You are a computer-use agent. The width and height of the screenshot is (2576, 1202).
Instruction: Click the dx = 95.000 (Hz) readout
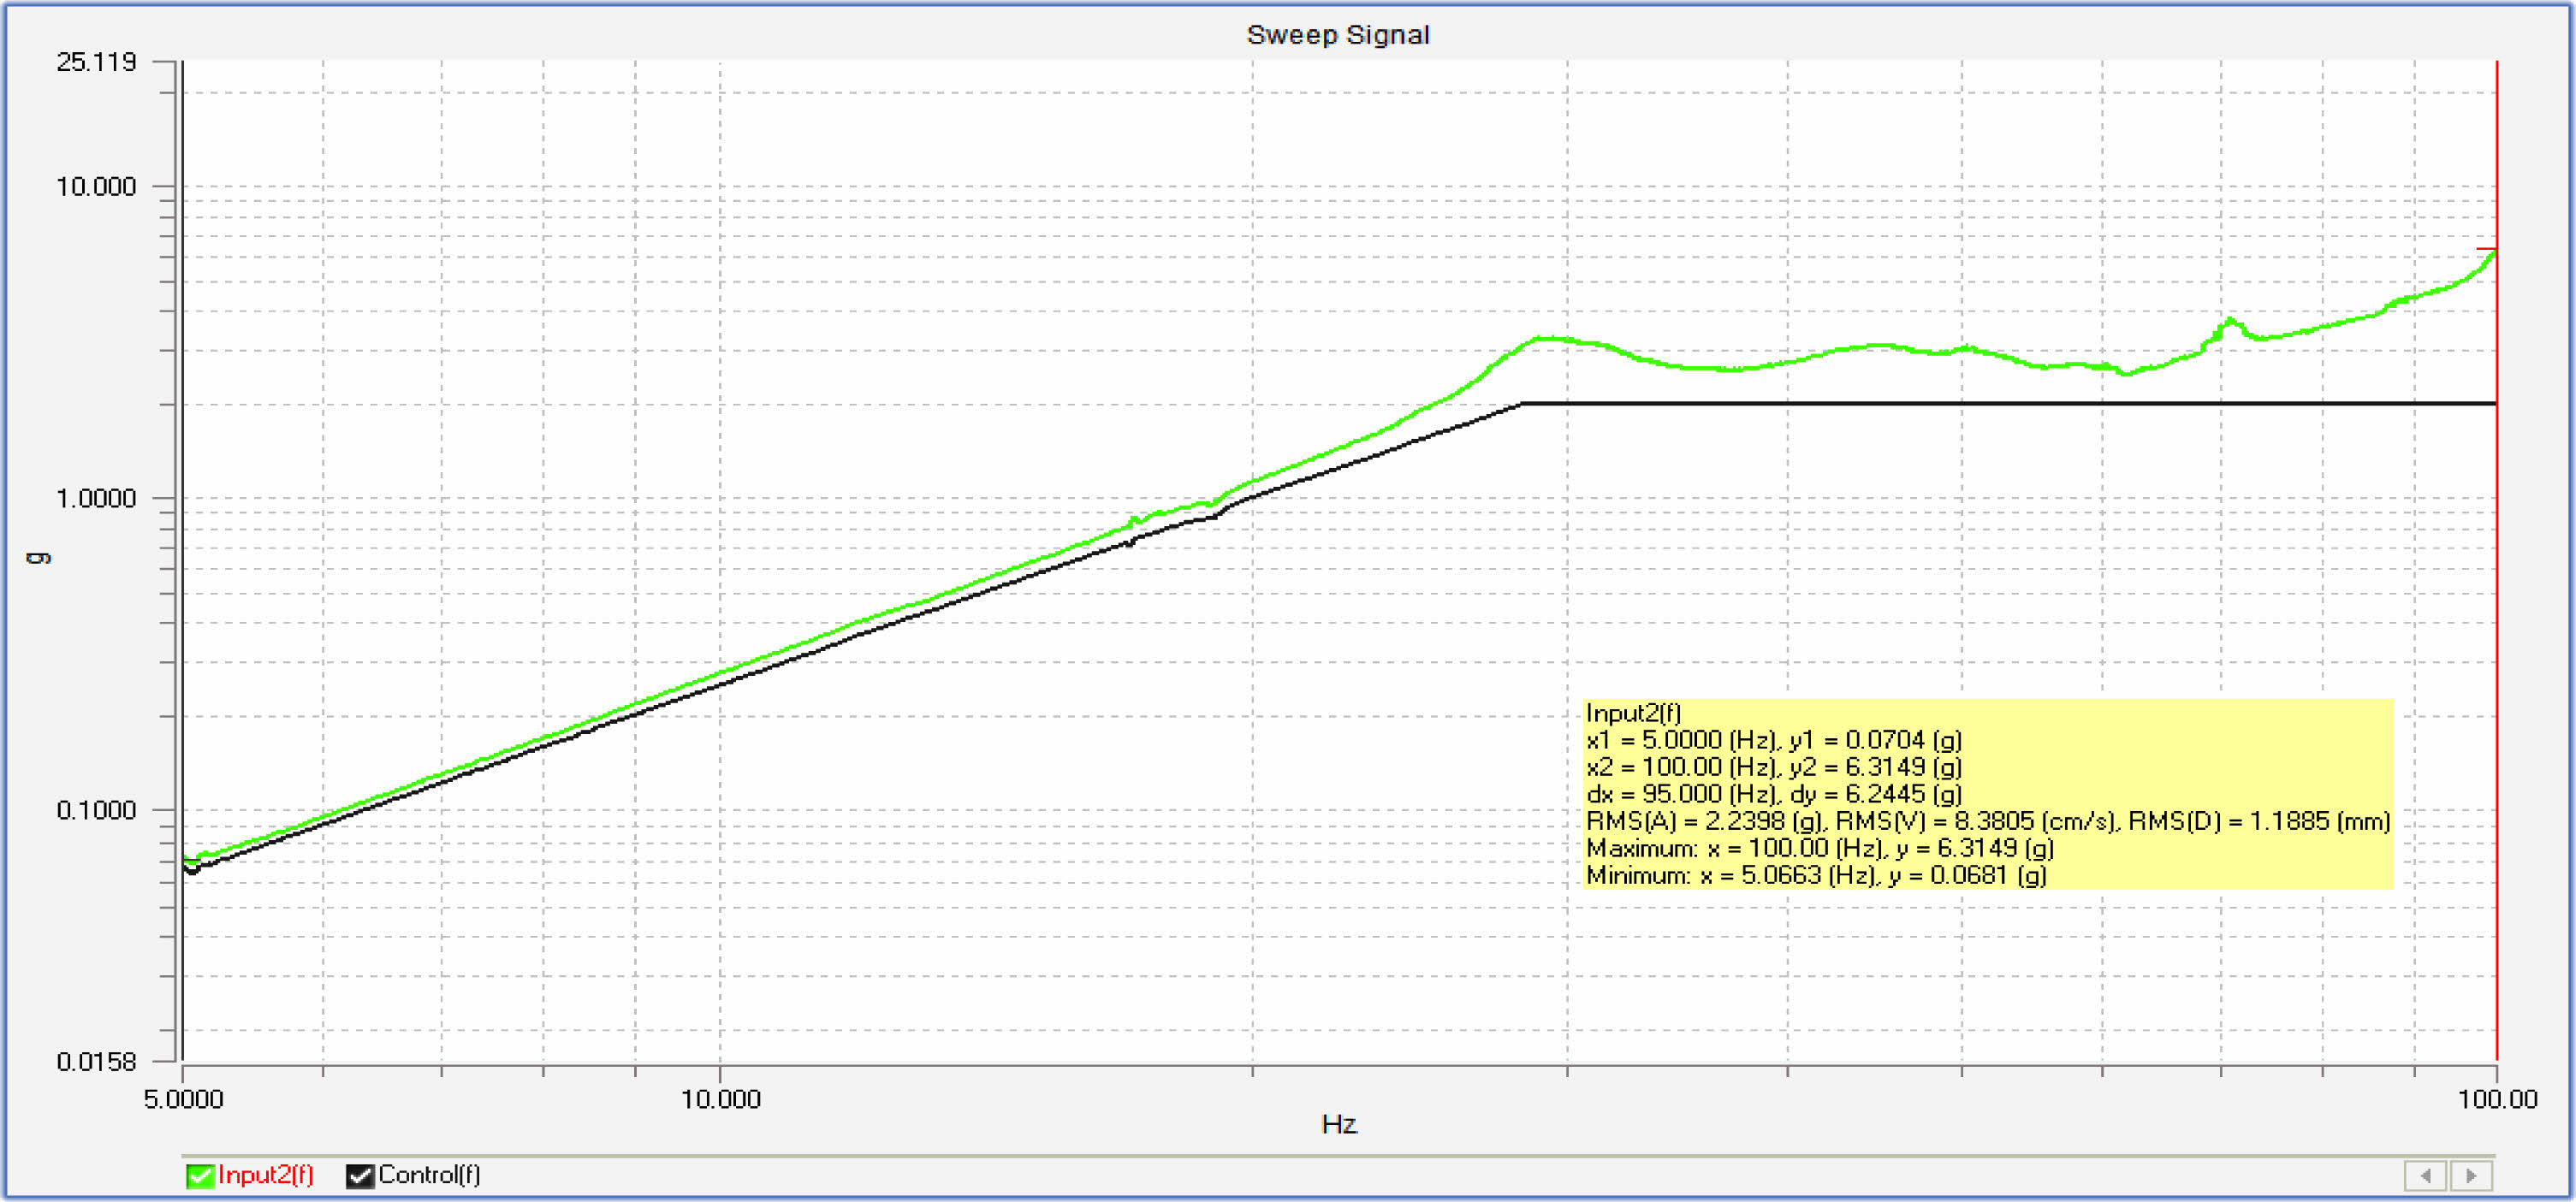(x=1773, y=794)
